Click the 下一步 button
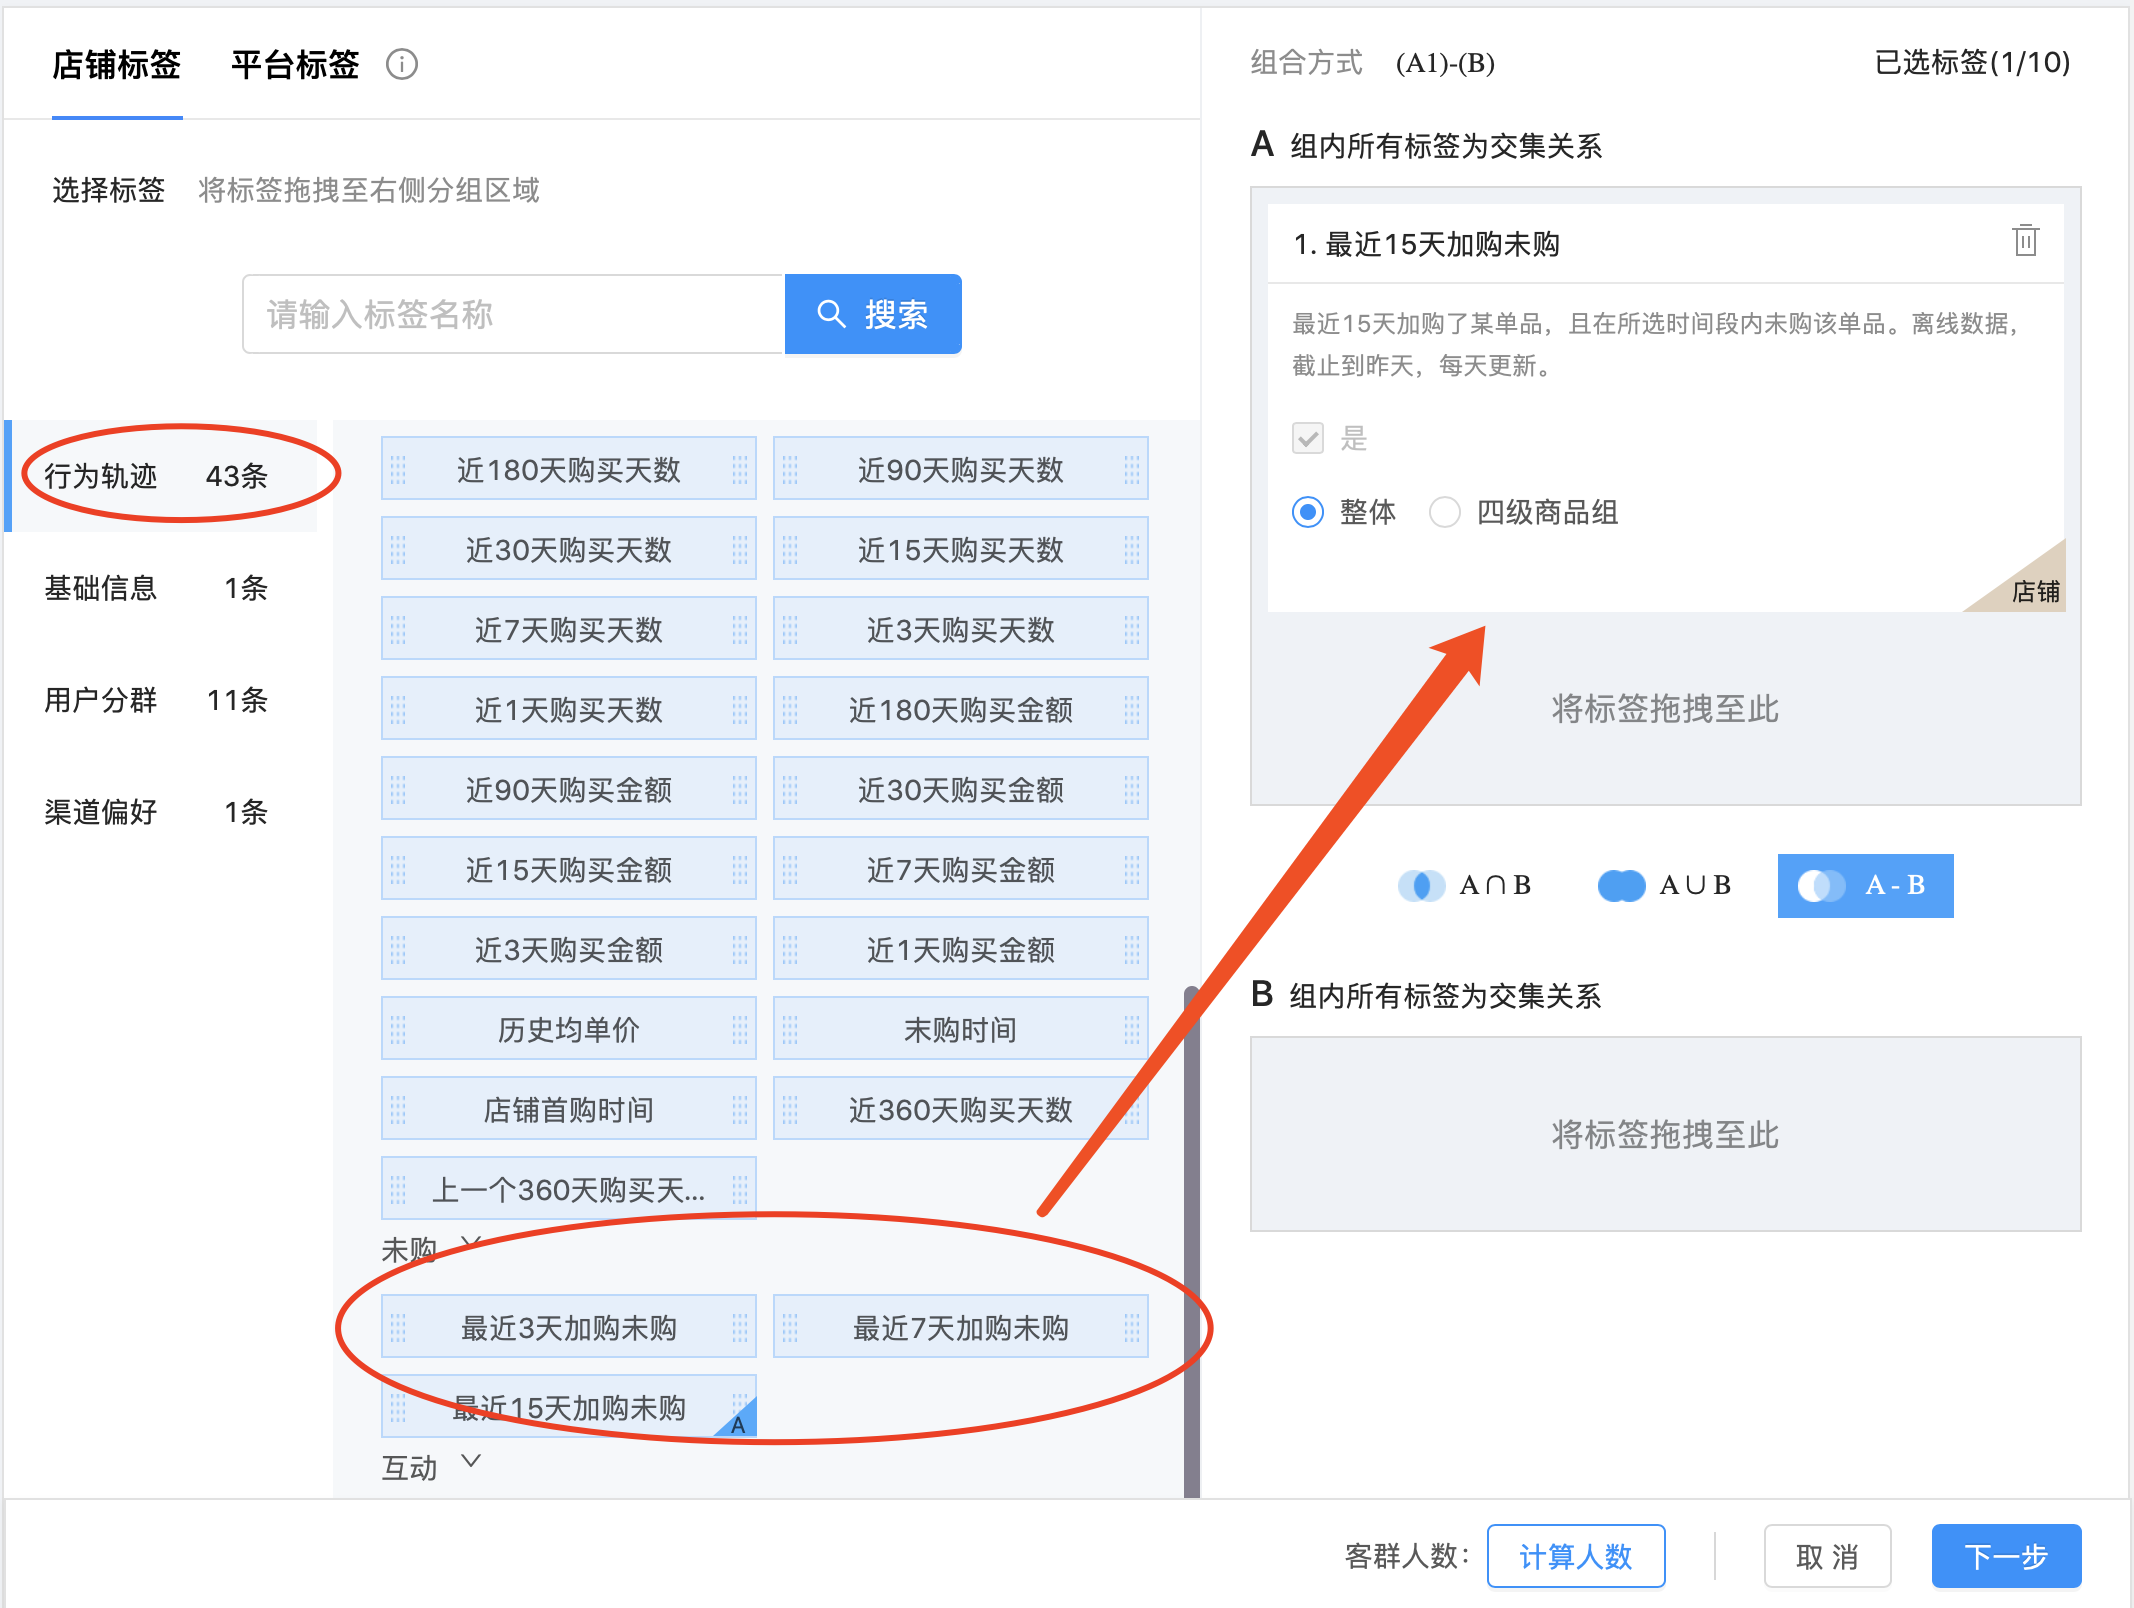 [2005, 1556]
